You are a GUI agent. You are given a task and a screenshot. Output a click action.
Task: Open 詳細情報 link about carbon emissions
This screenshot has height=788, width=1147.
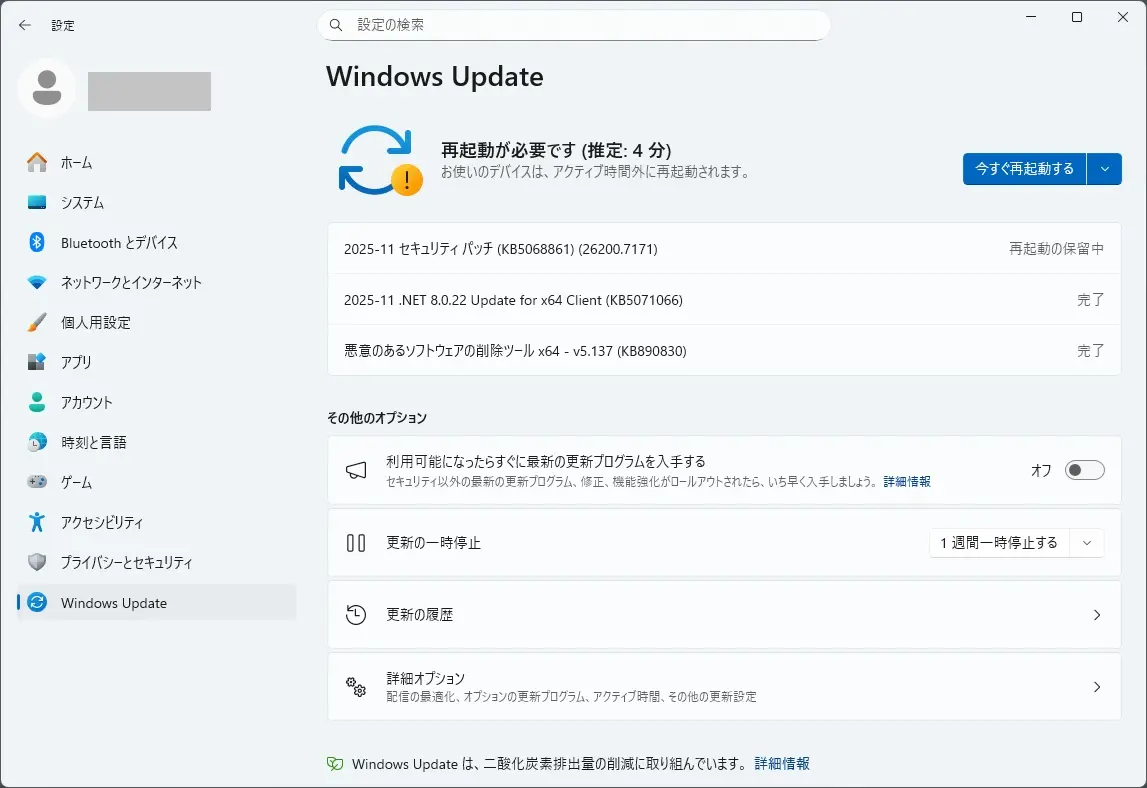[782, 764]
